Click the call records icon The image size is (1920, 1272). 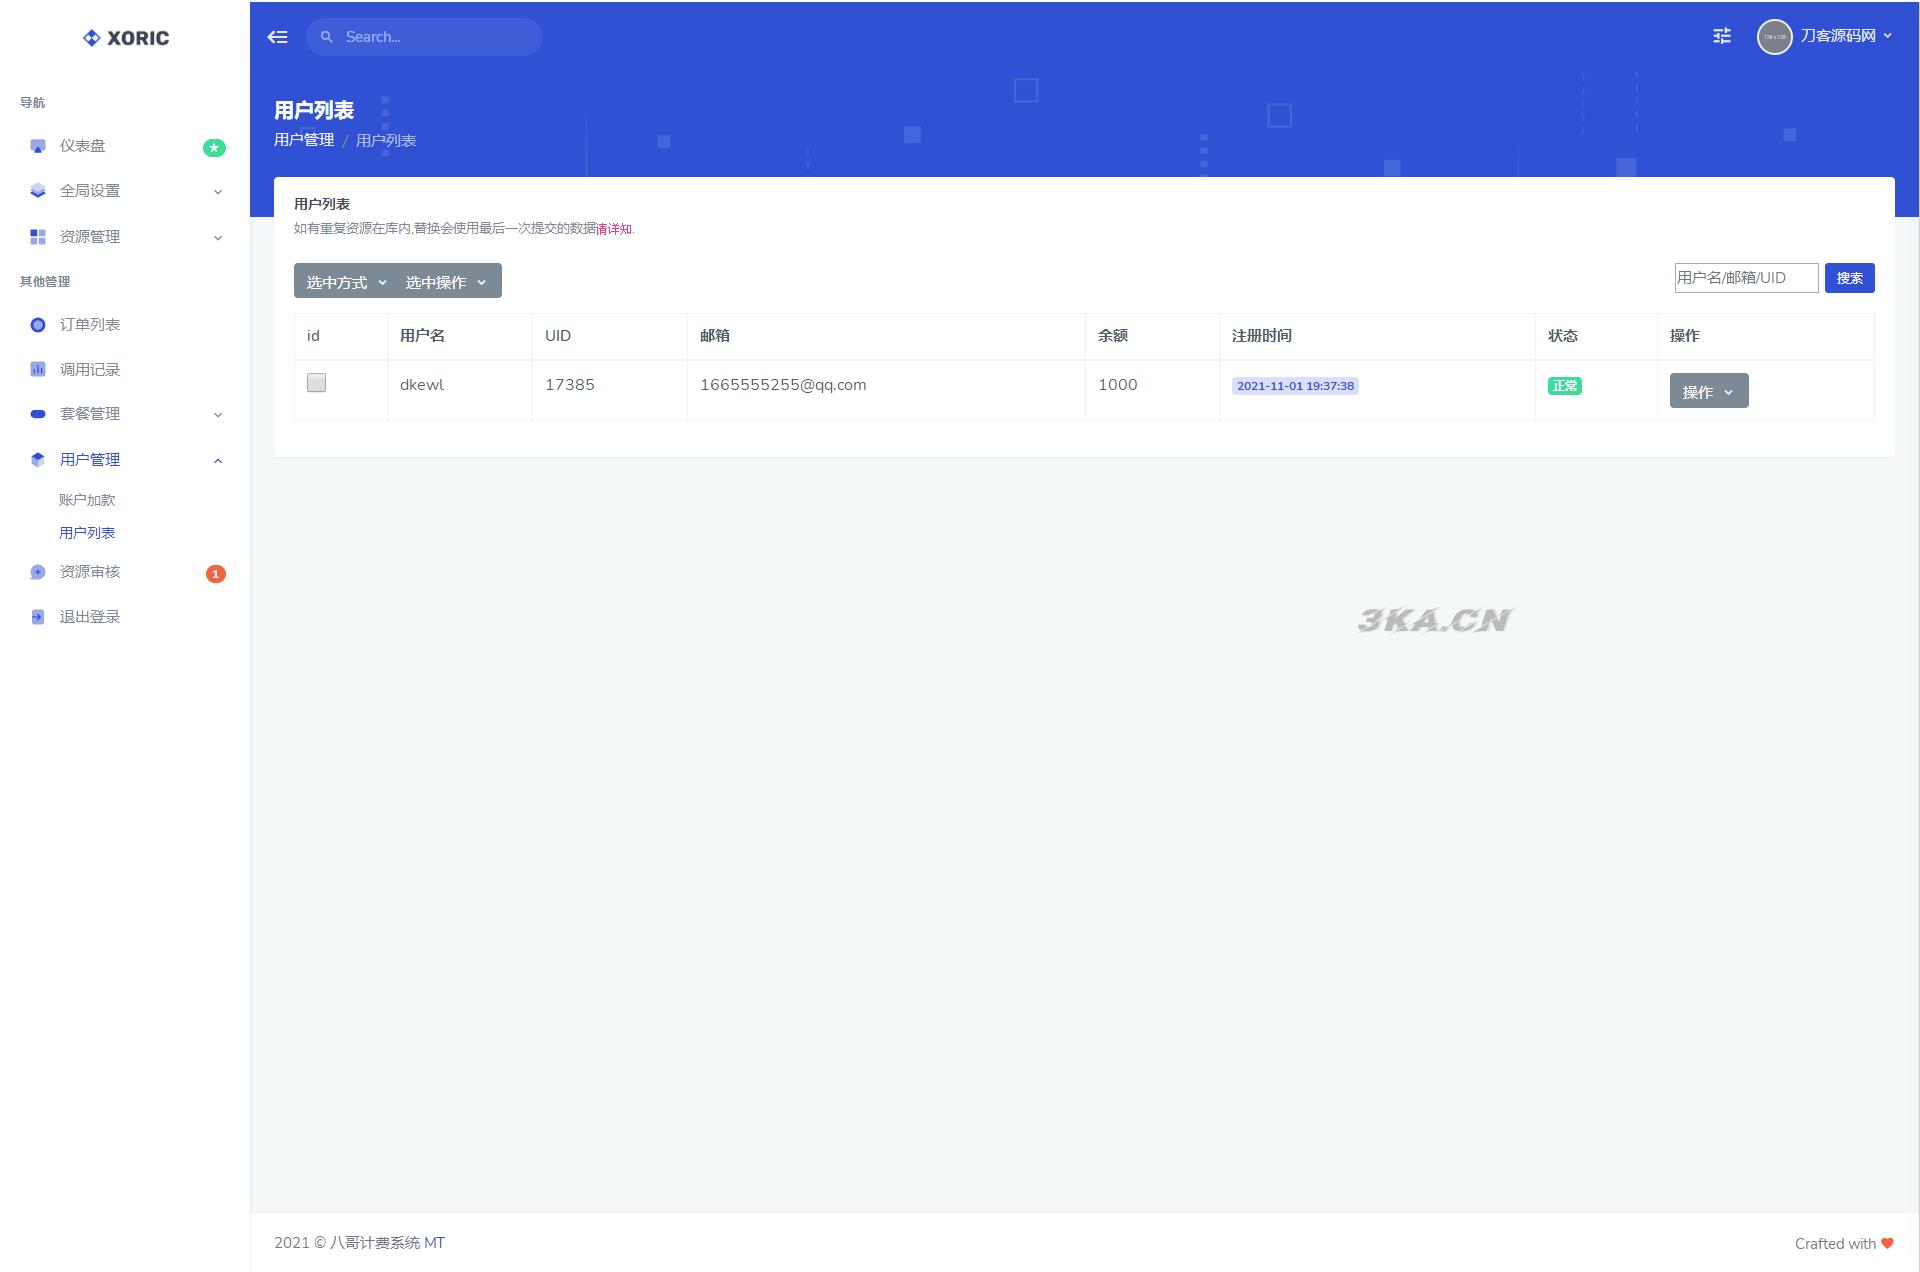[x=38, y=369]
